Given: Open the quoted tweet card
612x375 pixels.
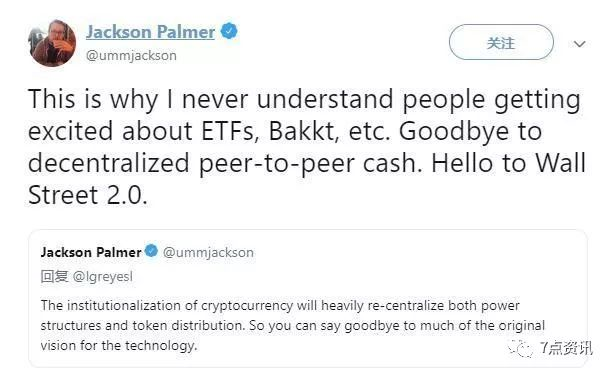Looking at the screenshot, I should pos(308,299).
